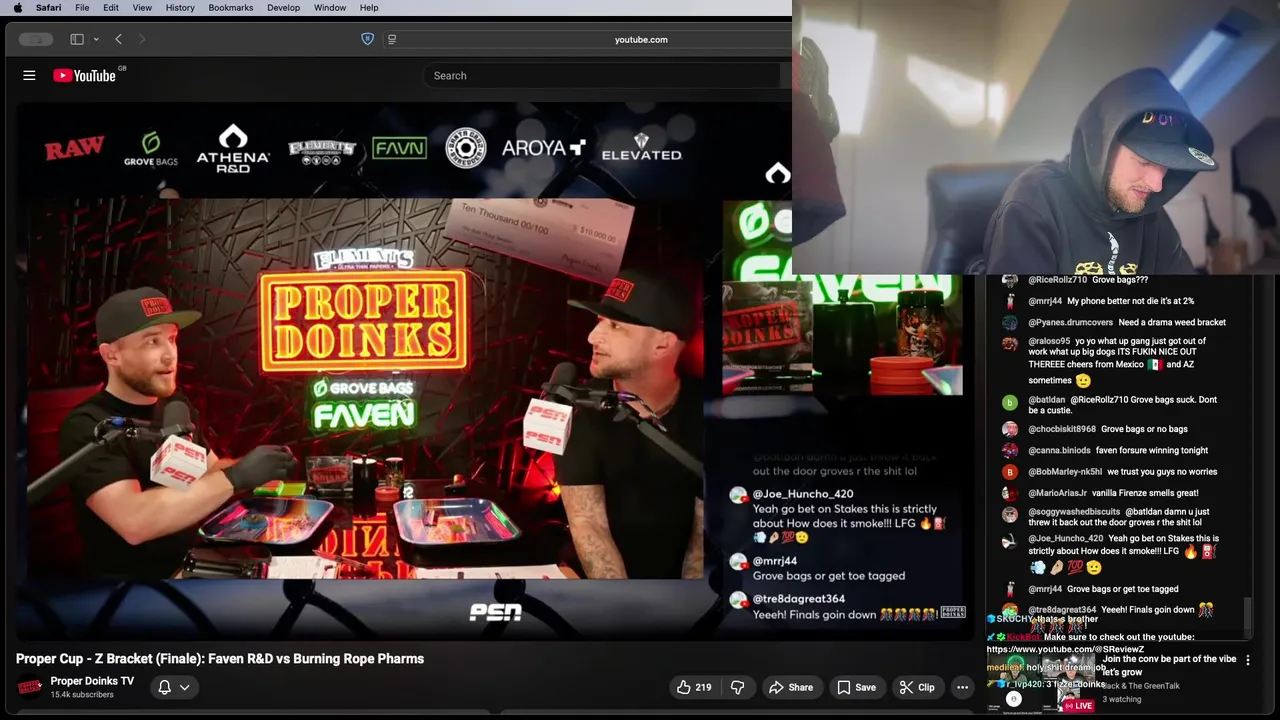
Task: Click the '15.4k subscribers' text
Action: (82, 695)
